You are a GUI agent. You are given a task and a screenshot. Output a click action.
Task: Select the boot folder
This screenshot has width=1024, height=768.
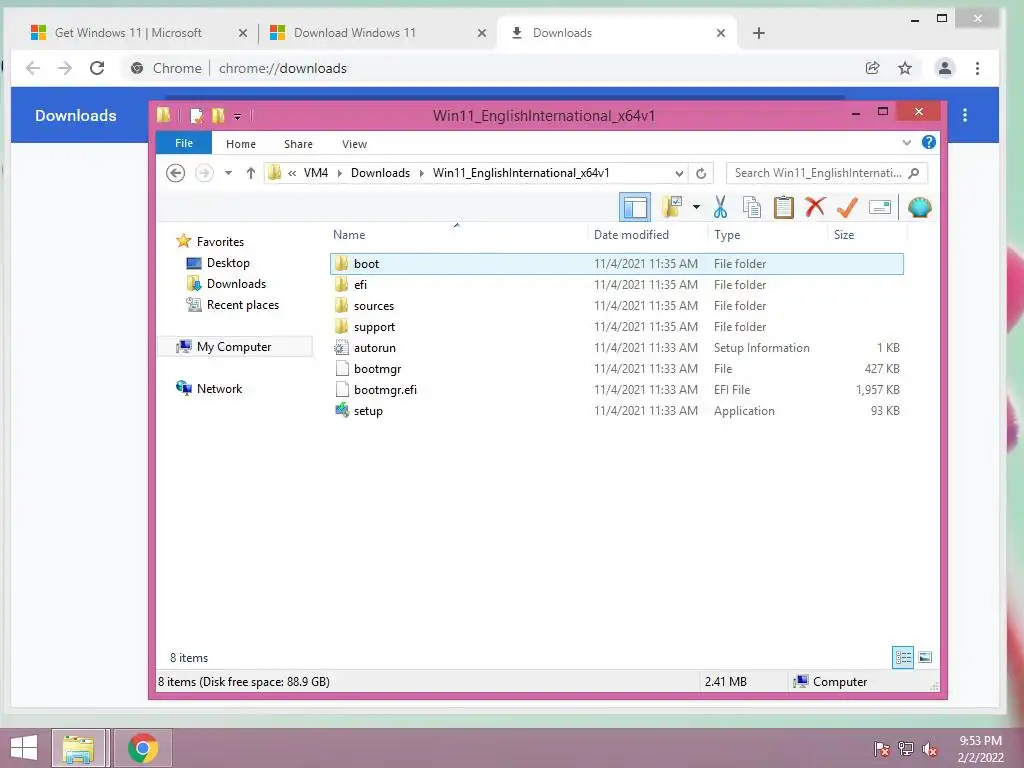pyautogui.click(x=616, y=264)
